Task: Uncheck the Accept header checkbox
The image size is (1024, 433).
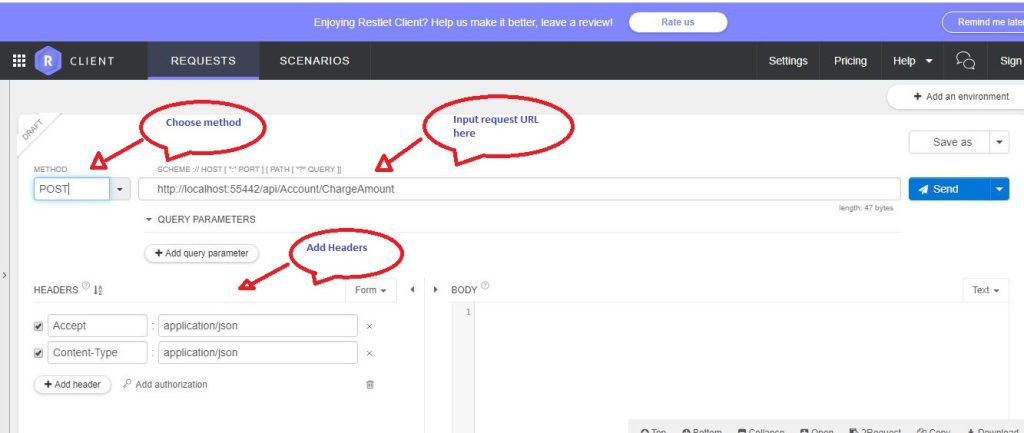Action: (x=38, y=326)
